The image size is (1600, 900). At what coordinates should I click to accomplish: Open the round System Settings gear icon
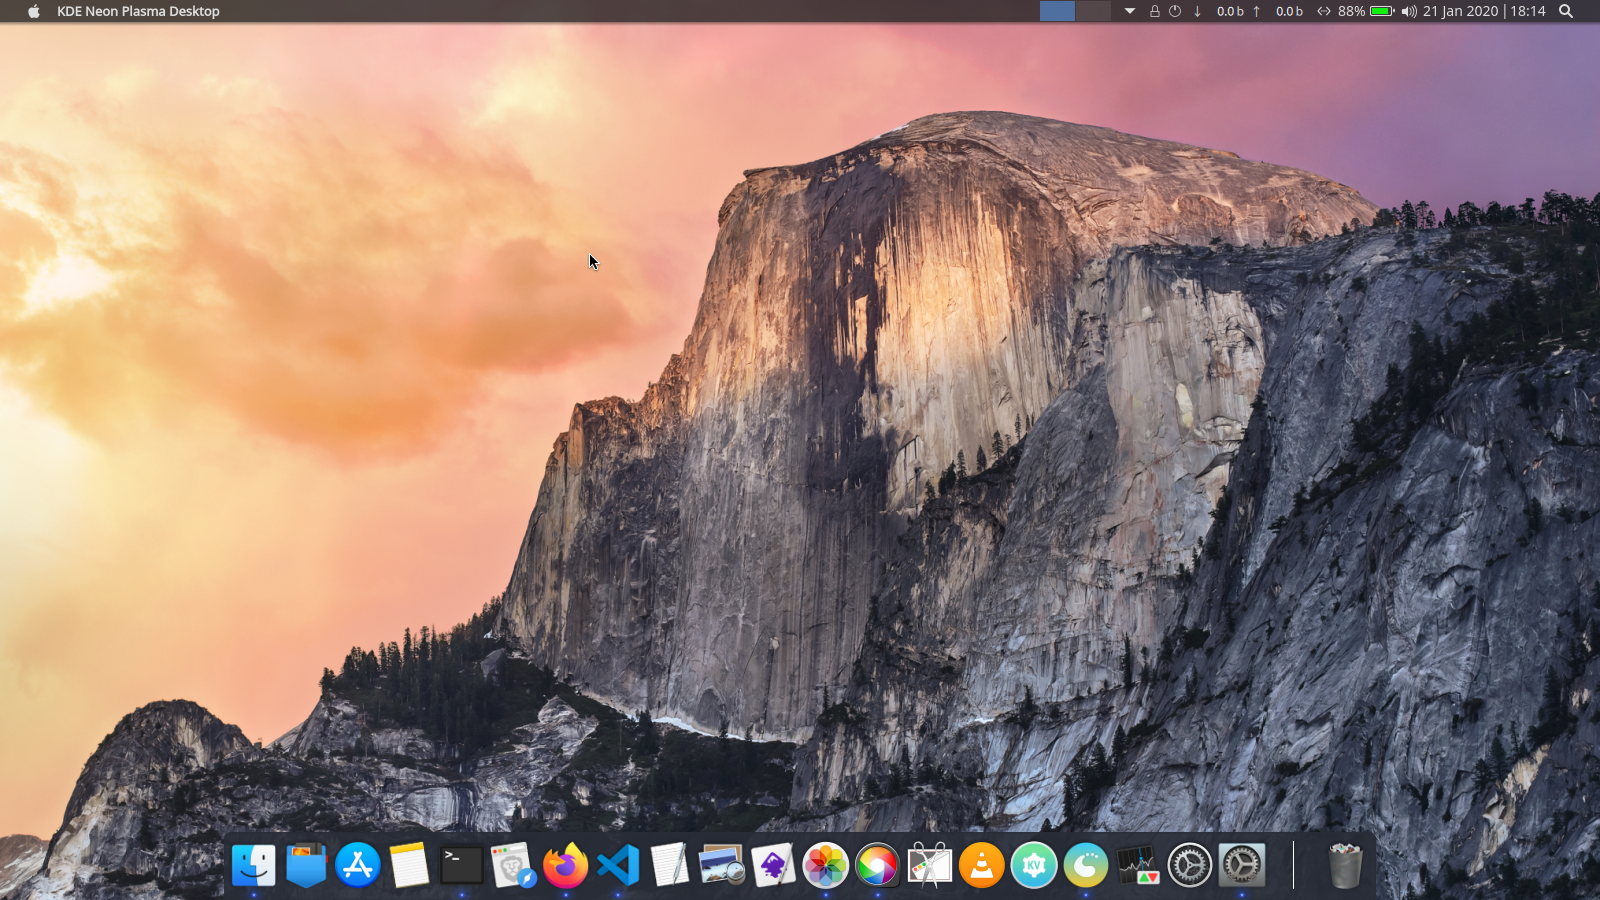point(1190,865)
